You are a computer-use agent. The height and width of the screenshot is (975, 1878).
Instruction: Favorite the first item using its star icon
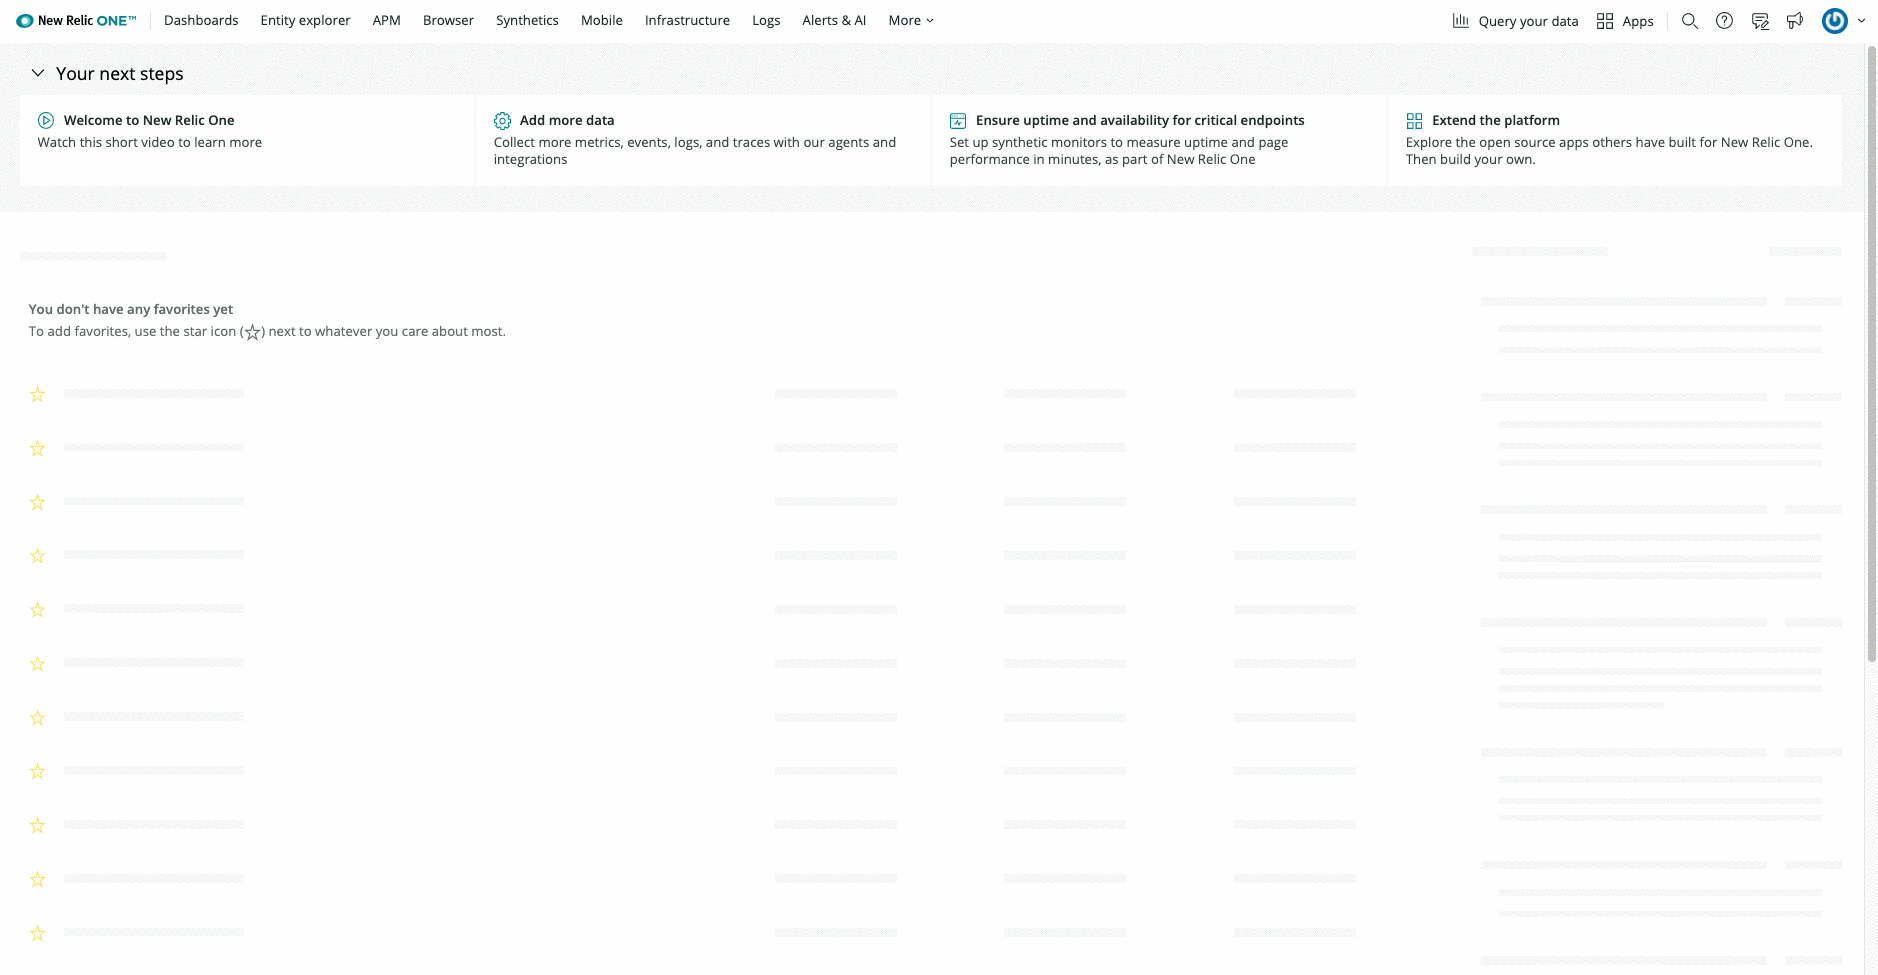[x=37, y=394]
